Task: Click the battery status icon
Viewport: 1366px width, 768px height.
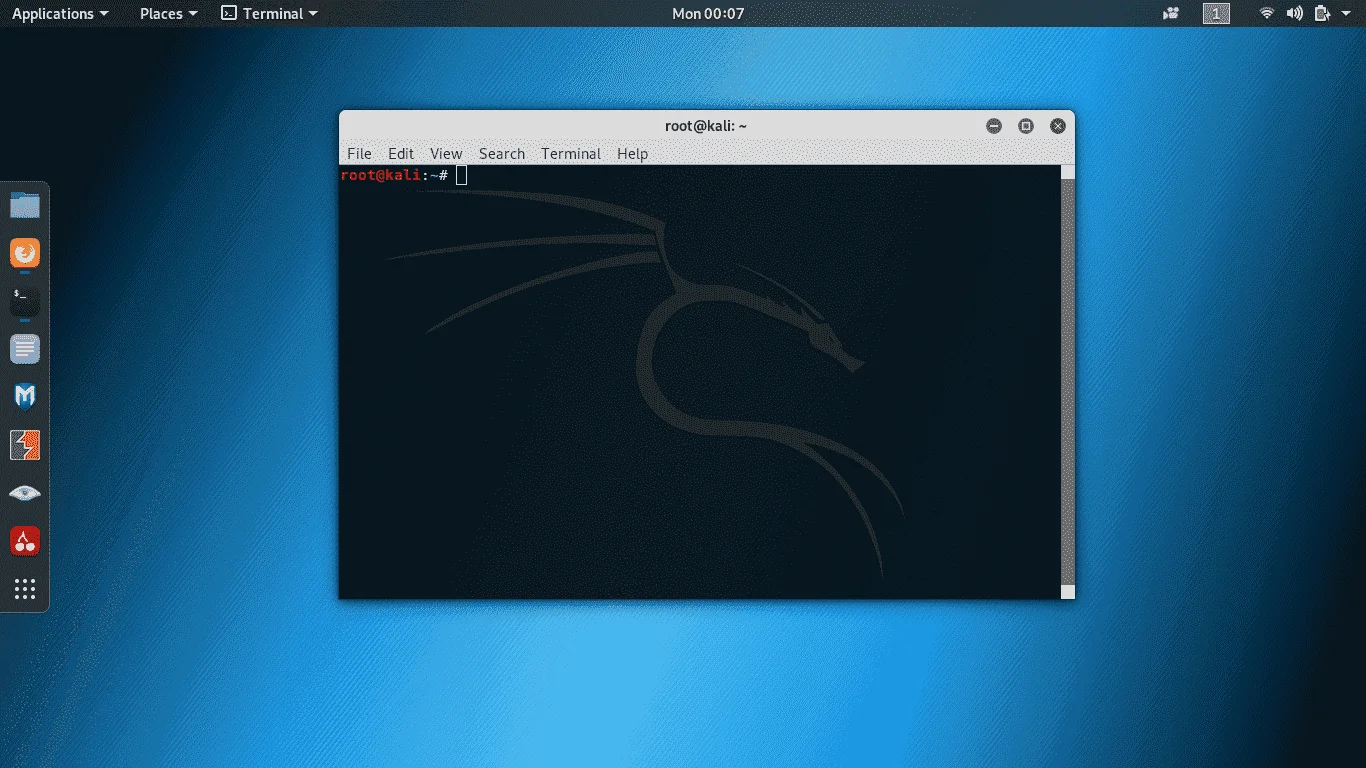Action: [1322, 13]
